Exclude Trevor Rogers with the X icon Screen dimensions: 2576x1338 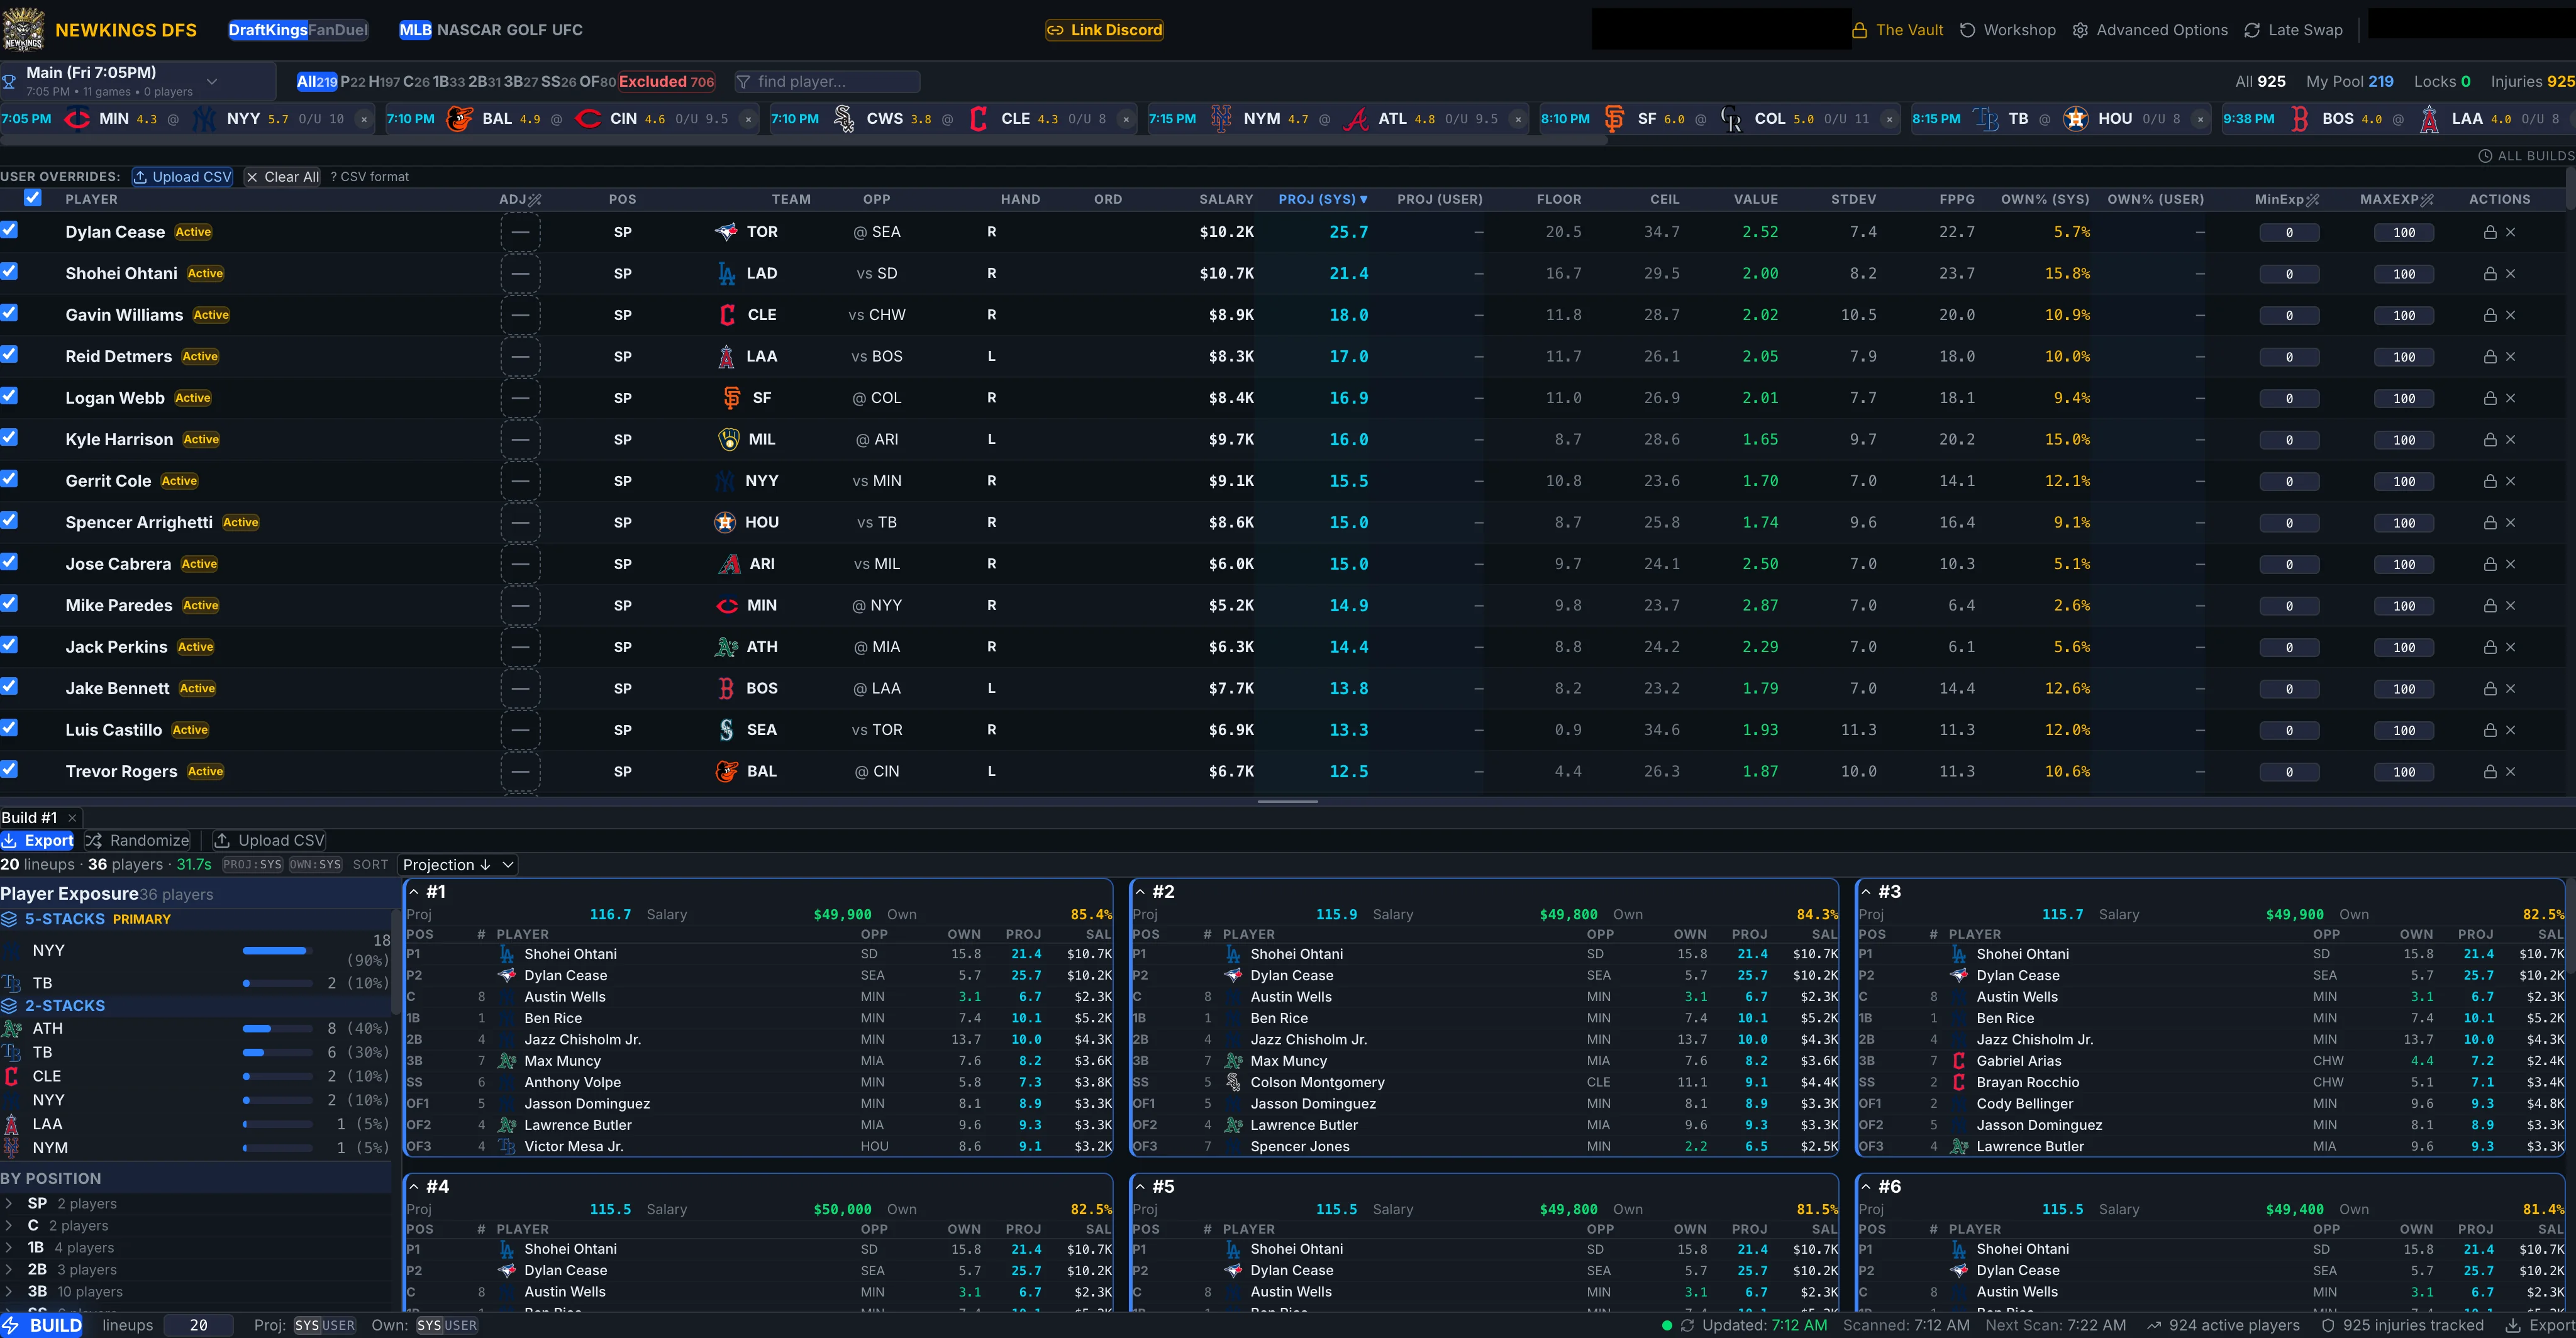click(x=2510, y=772)
